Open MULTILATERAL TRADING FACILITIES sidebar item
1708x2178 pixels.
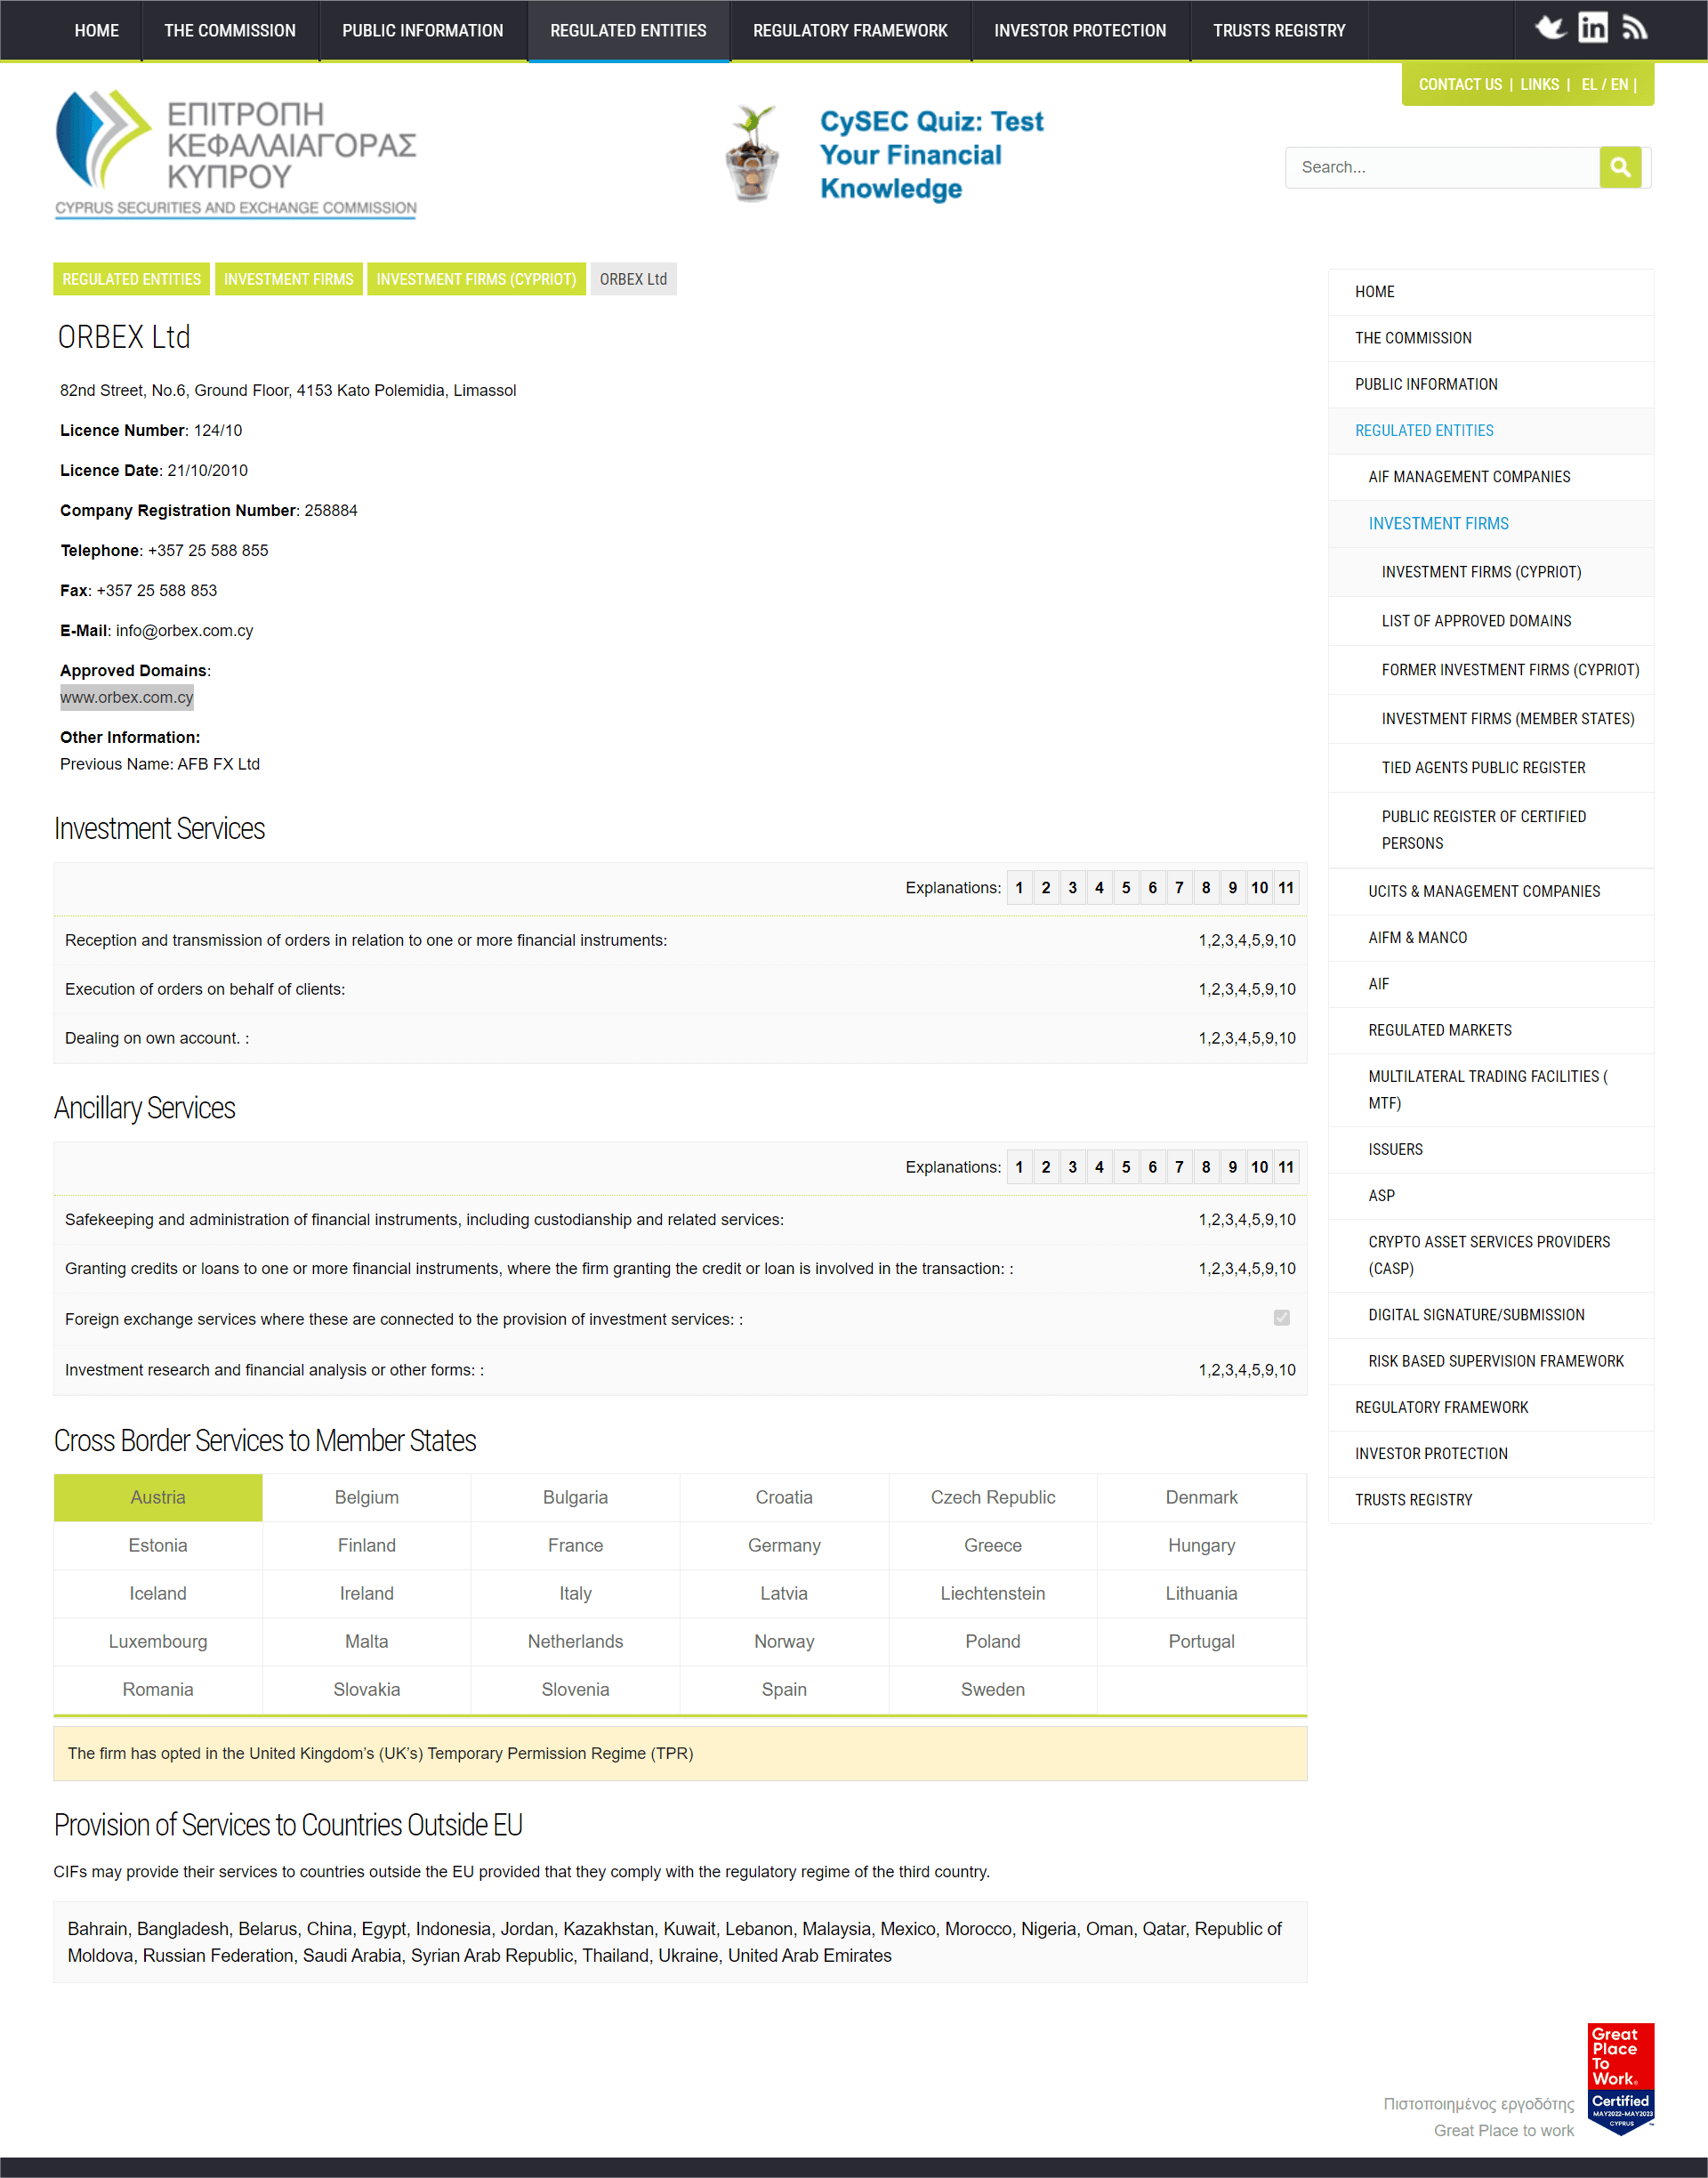(1490, 1090)
